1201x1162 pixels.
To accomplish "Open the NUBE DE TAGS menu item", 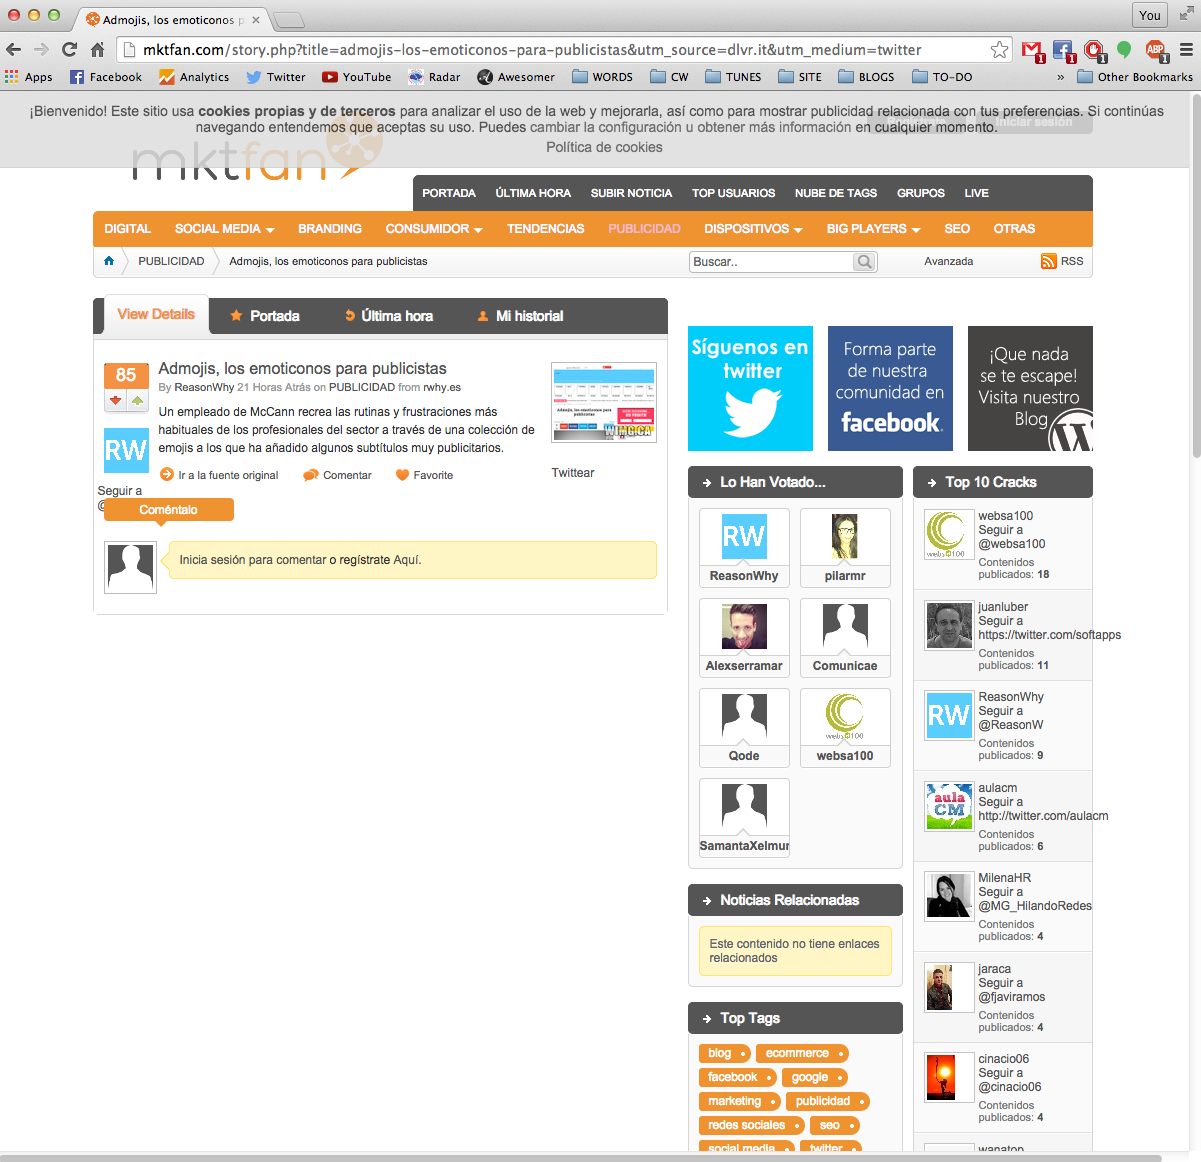I will coord(836,193).
